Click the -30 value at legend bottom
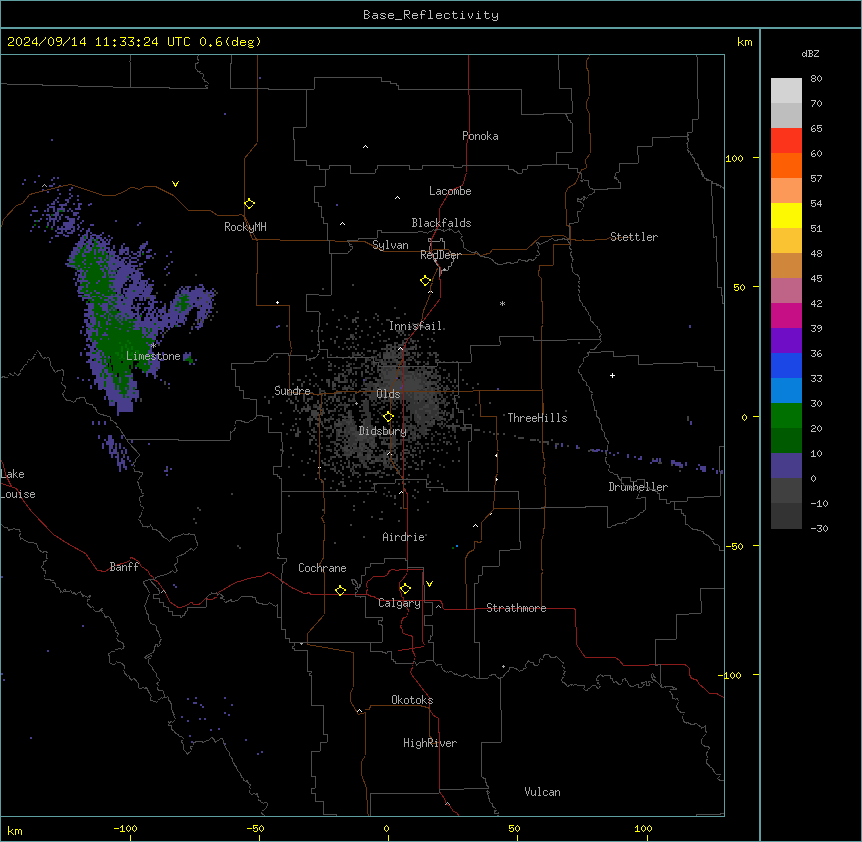This screenshot has height=842, width=862. click(819, 528)
